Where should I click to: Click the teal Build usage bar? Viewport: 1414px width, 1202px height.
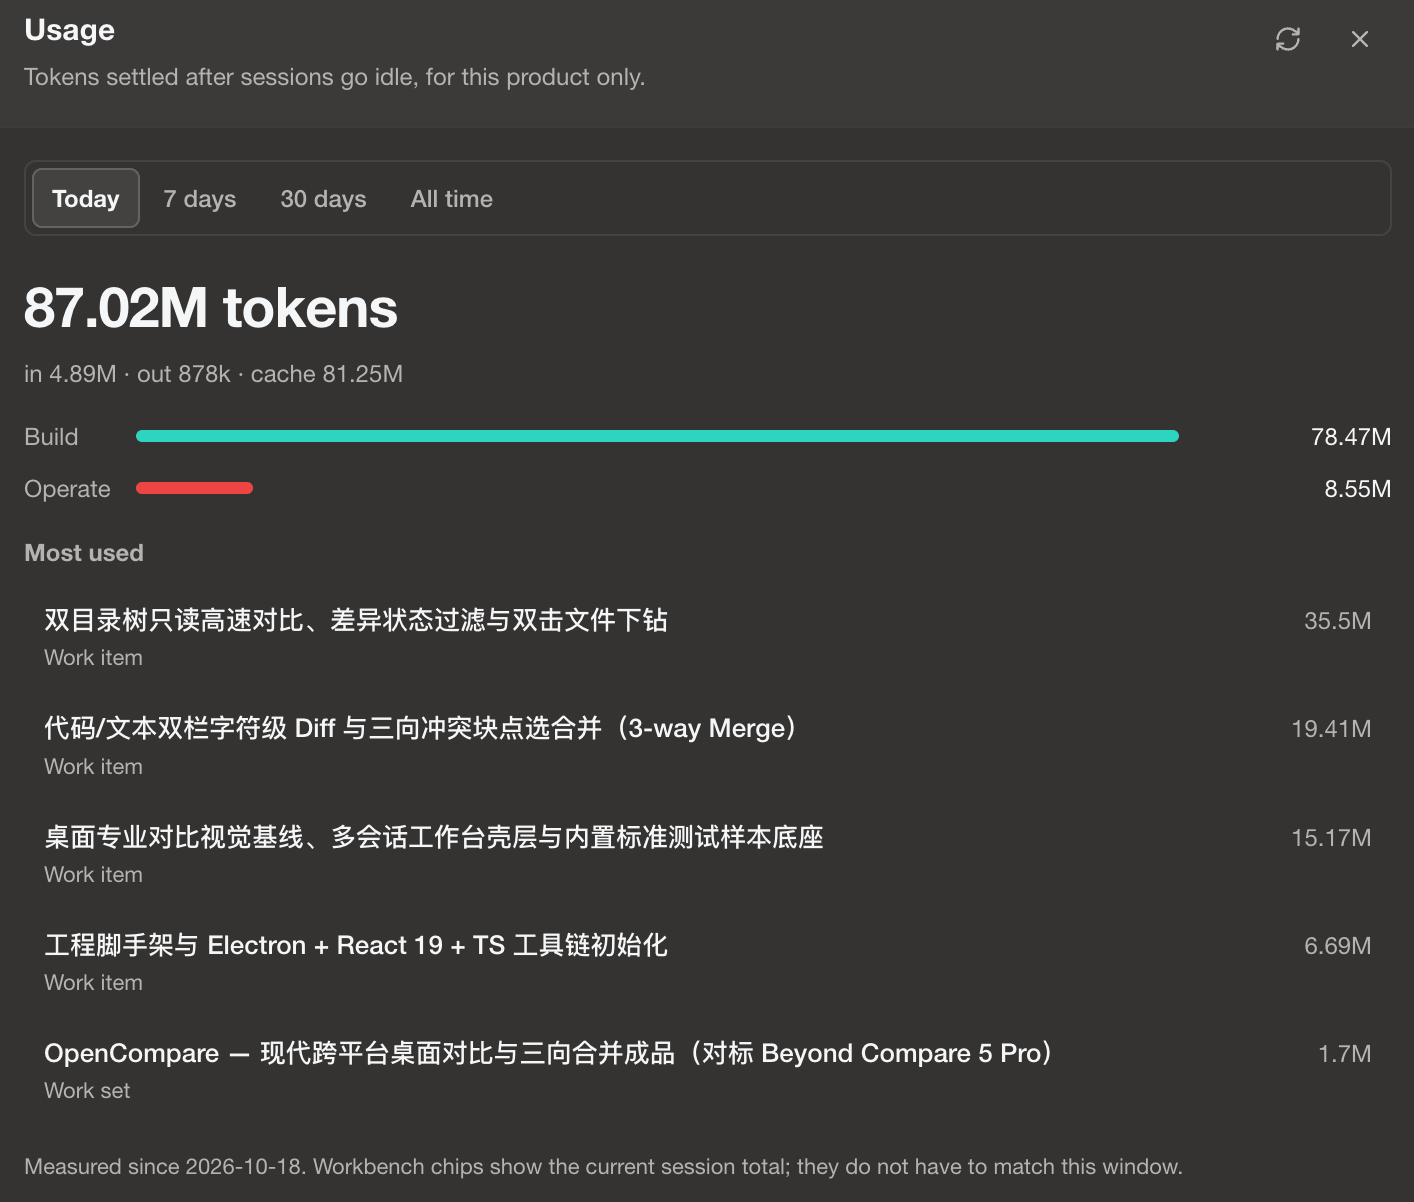pyautogui.click(x=657, y=436)
